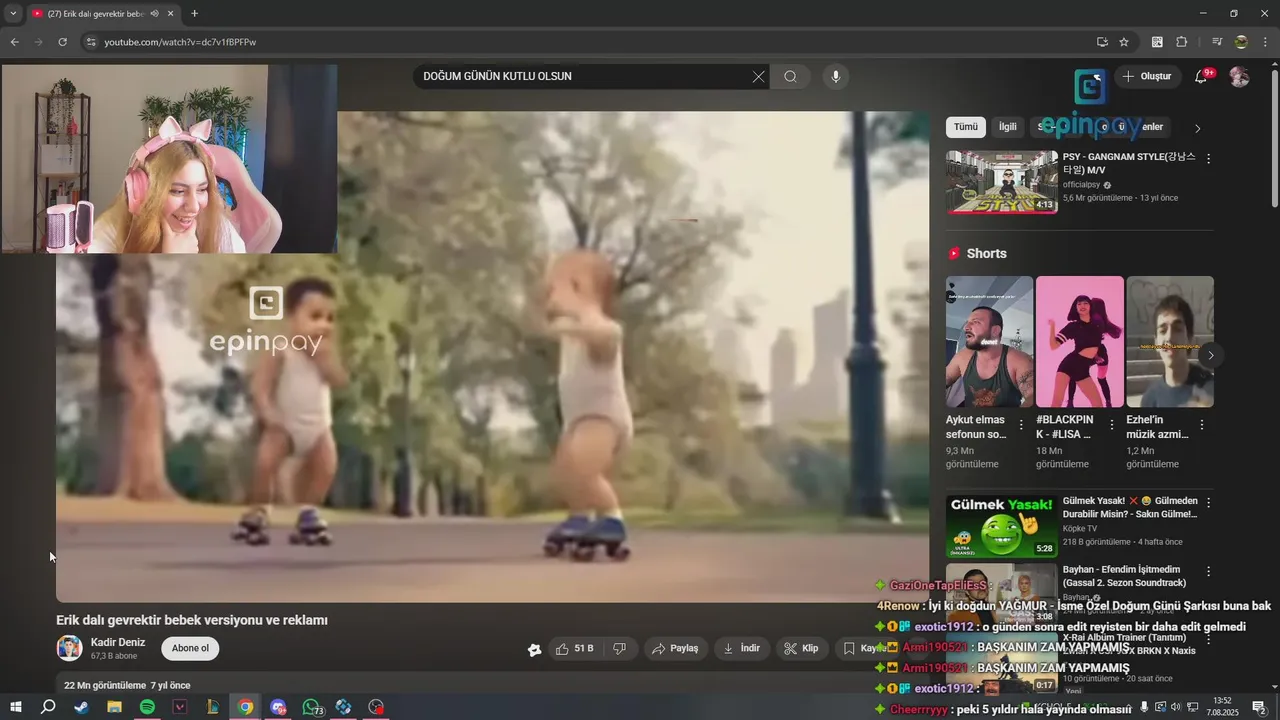Open Chrome media control icon
Image resolution: width=1280 pixels, height=720 pixels.
pos(1217,42)
